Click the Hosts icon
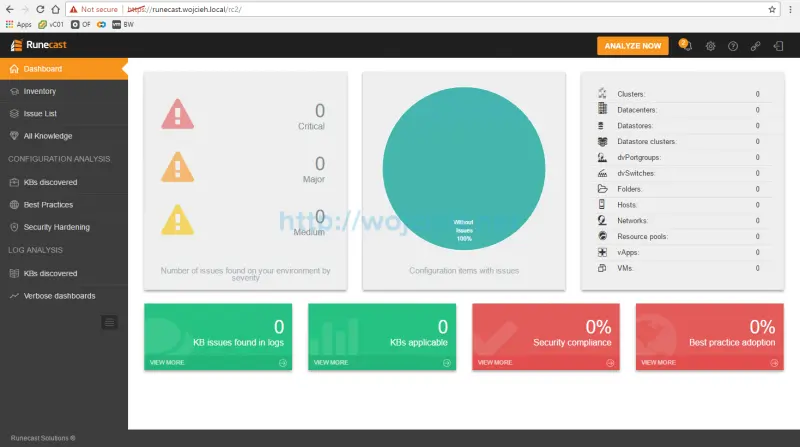Image resolution: width=800 pixels, height=447 pixels. click(602, 205)
